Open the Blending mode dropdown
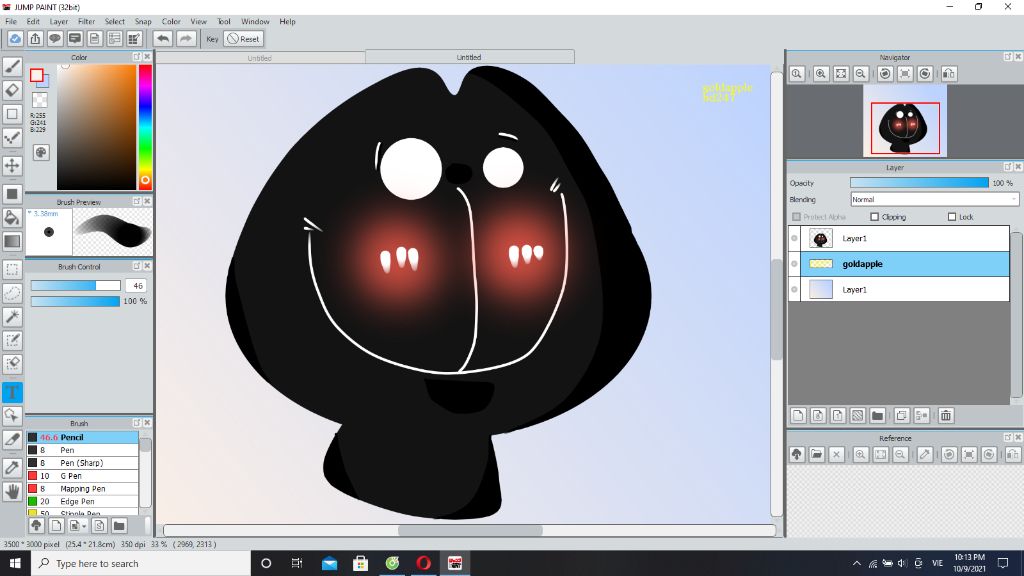1024x576 pixels. tap(934, 200)
